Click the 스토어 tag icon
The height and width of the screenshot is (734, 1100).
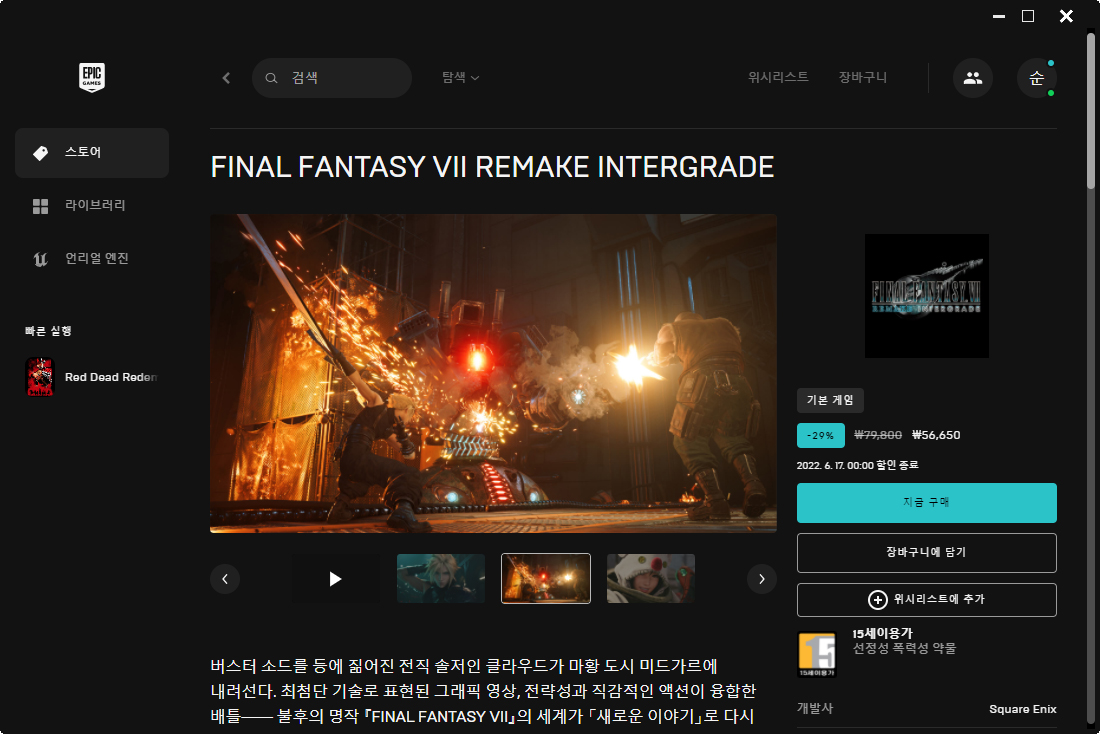(x=41, y=152)
